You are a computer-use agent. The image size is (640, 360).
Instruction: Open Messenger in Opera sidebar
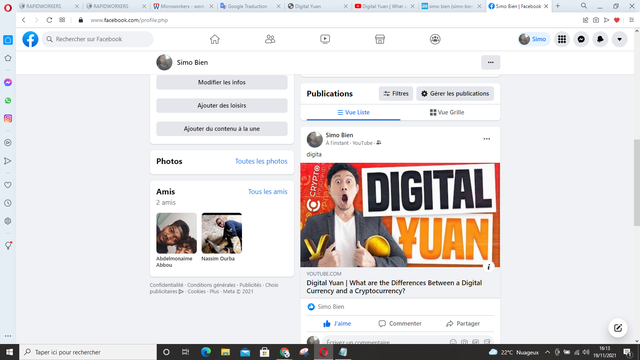coord(8,82)
